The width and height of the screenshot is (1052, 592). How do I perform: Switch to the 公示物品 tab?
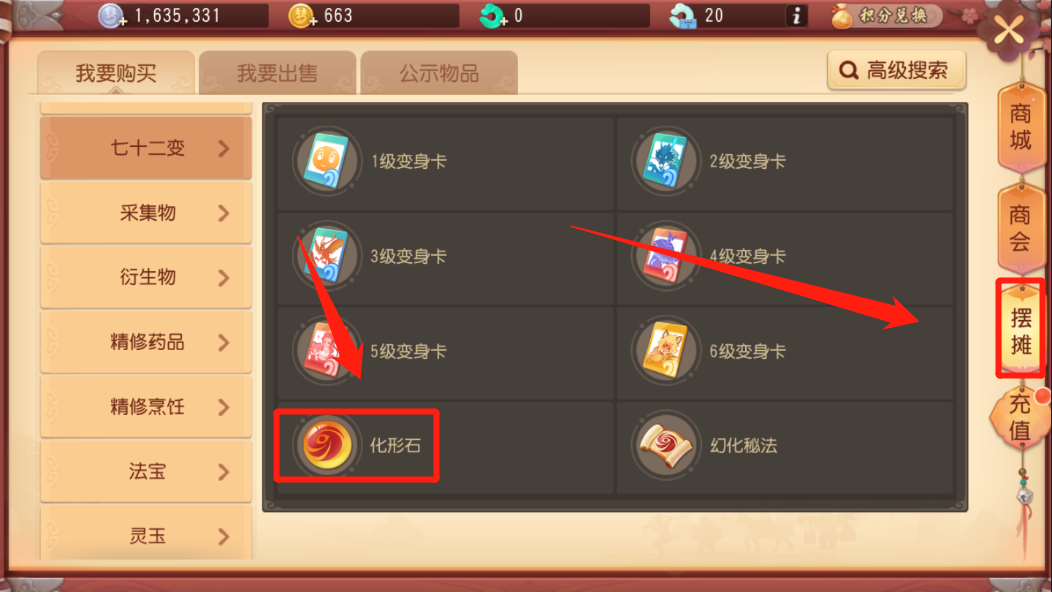439,72
